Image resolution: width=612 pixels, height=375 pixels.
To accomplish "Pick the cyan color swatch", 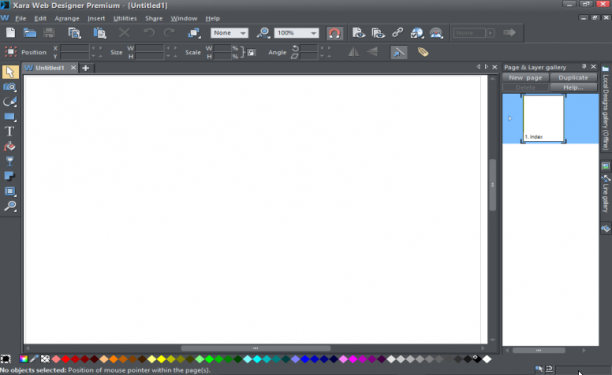I will click(x=257, y=359).
